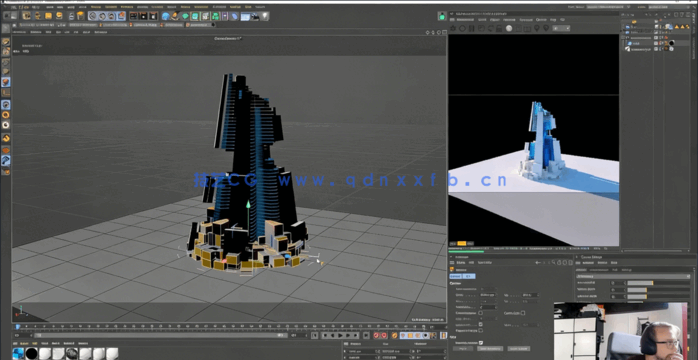This screenshot has width=698, height=360.
Task: Pause the Live Viewer render
Action: click(471, 28)
